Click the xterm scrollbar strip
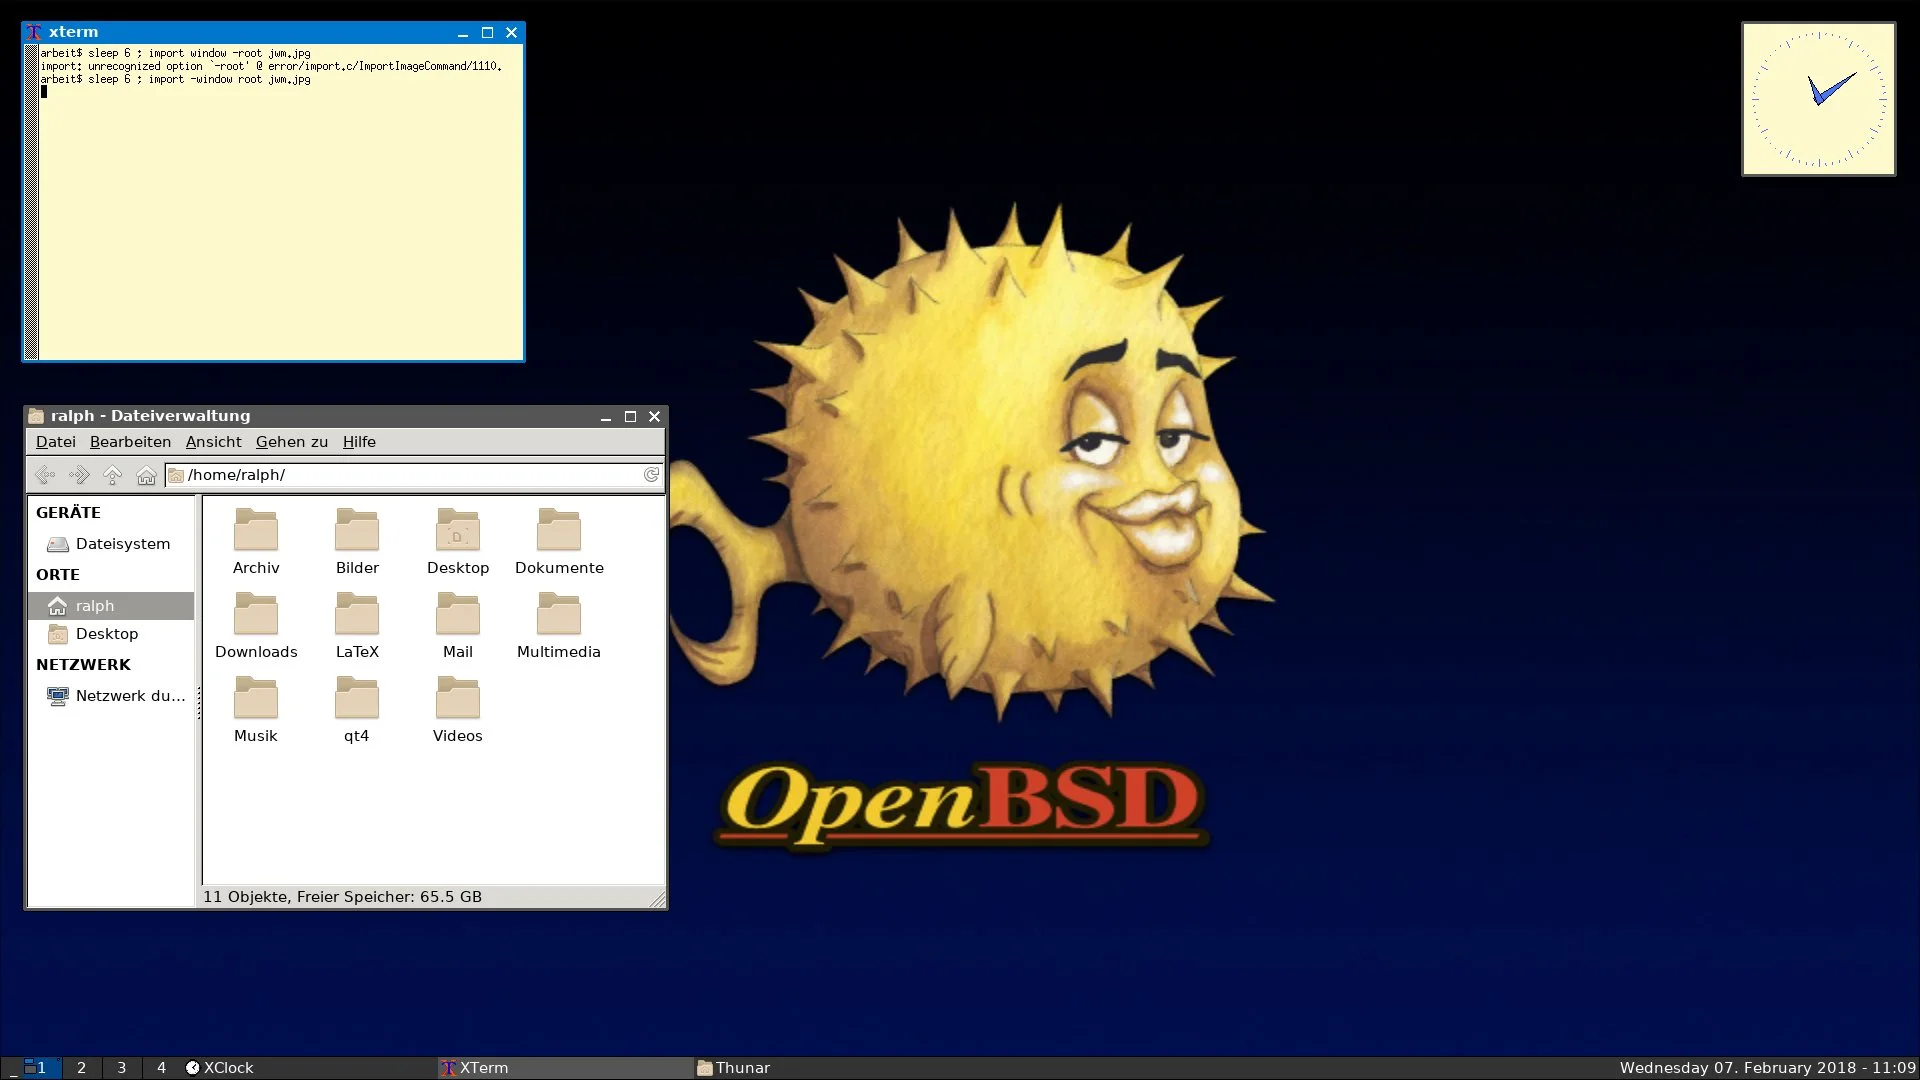 [31, 201]
